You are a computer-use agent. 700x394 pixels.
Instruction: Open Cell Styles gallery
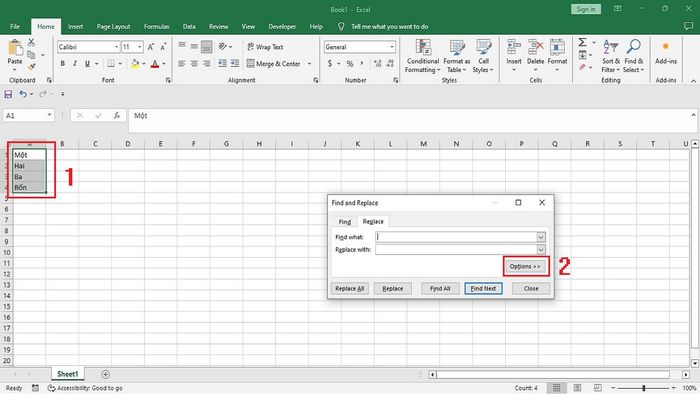(483, 56)
